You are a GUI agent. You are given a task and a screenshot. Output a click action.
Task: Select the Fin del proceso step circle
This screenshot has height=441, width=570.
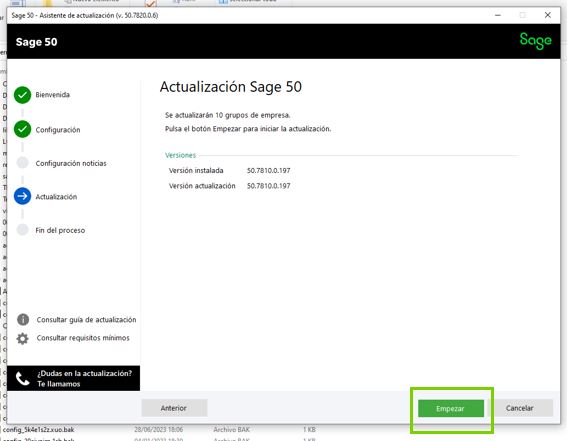(x=23, y=230)
